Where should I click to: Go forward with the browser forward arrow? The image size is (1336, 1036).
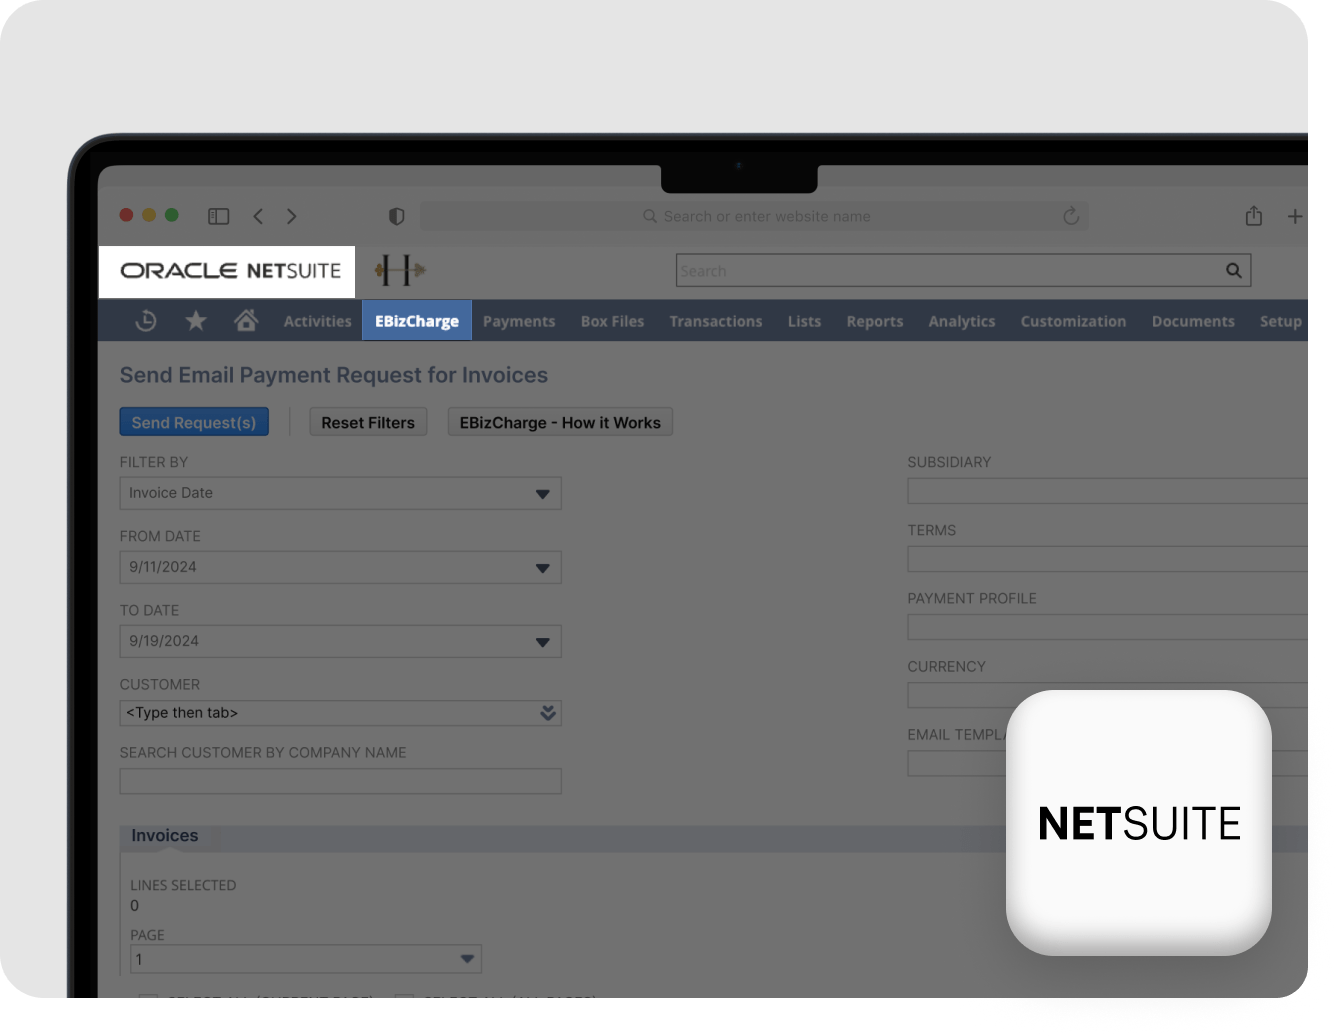click(291, 216)
